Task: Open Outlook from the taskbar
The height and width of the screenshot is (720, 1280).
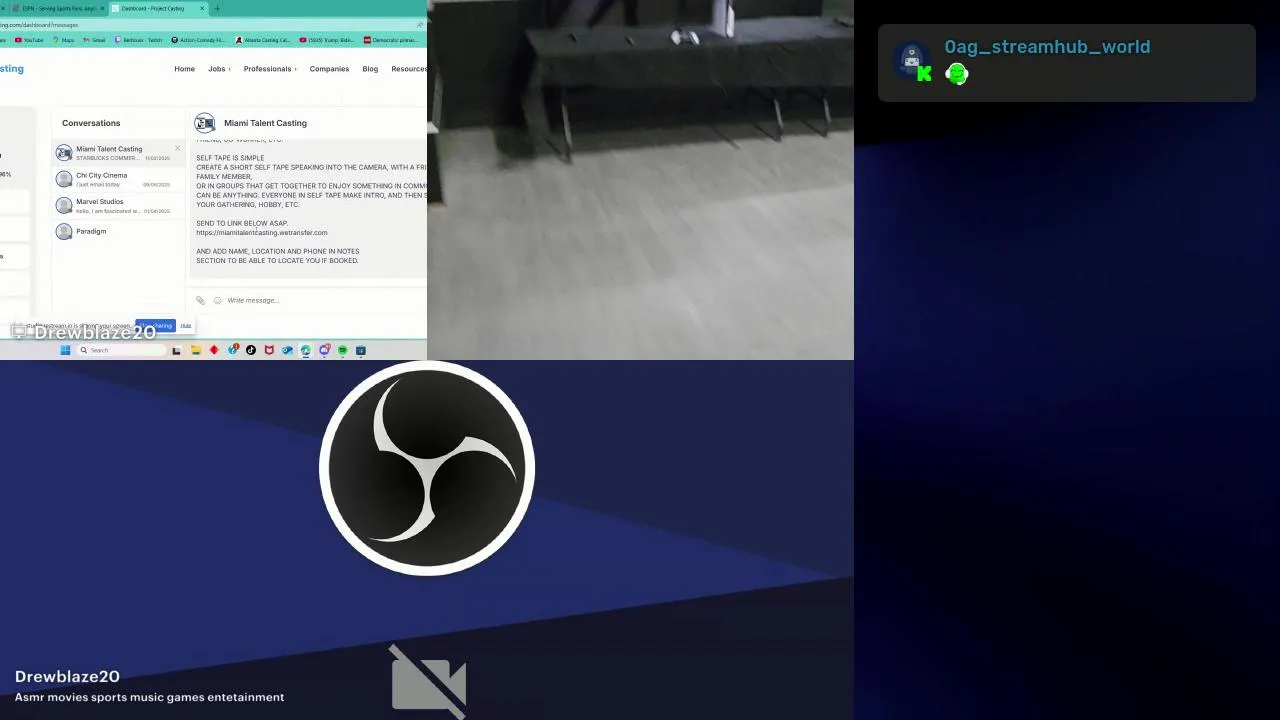Action: pos(287,350)
